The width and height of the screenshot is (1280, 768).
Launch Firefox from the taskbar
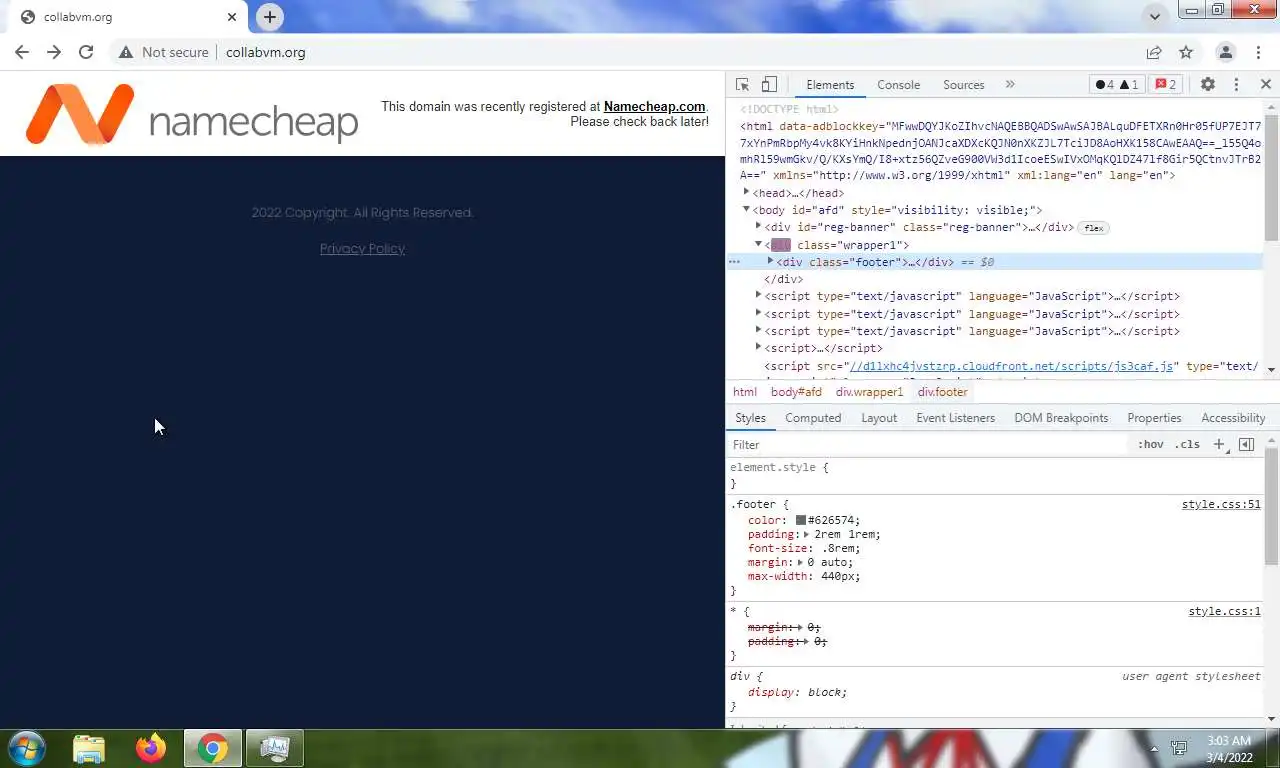[151, 748]
